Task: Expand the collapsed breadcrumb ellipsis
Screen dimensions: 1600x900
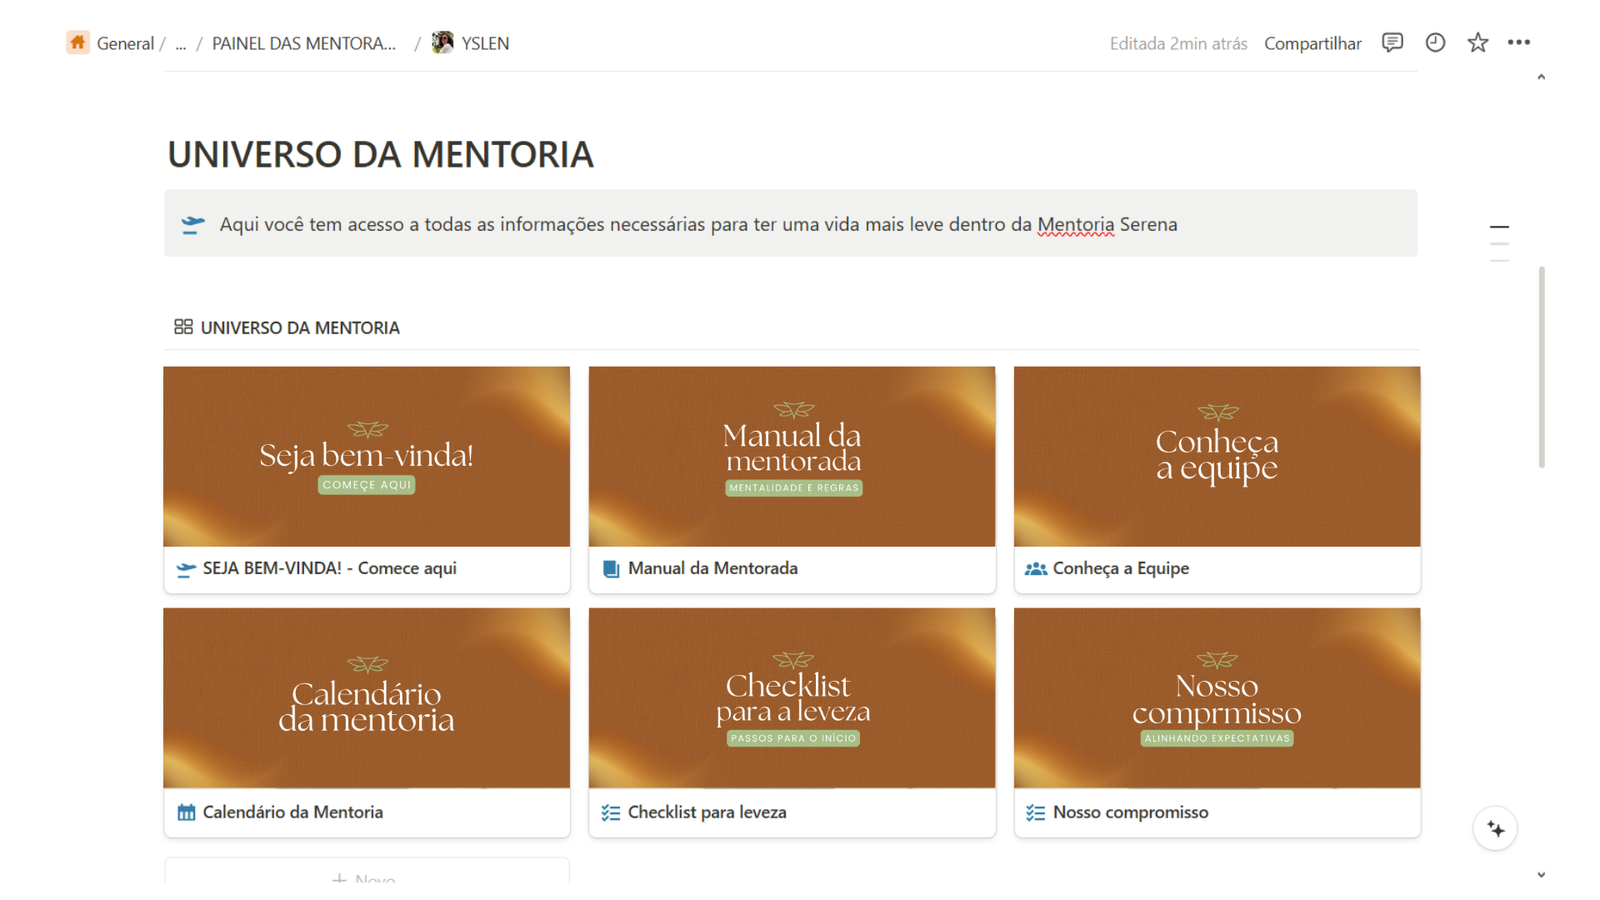Action: 181,44
